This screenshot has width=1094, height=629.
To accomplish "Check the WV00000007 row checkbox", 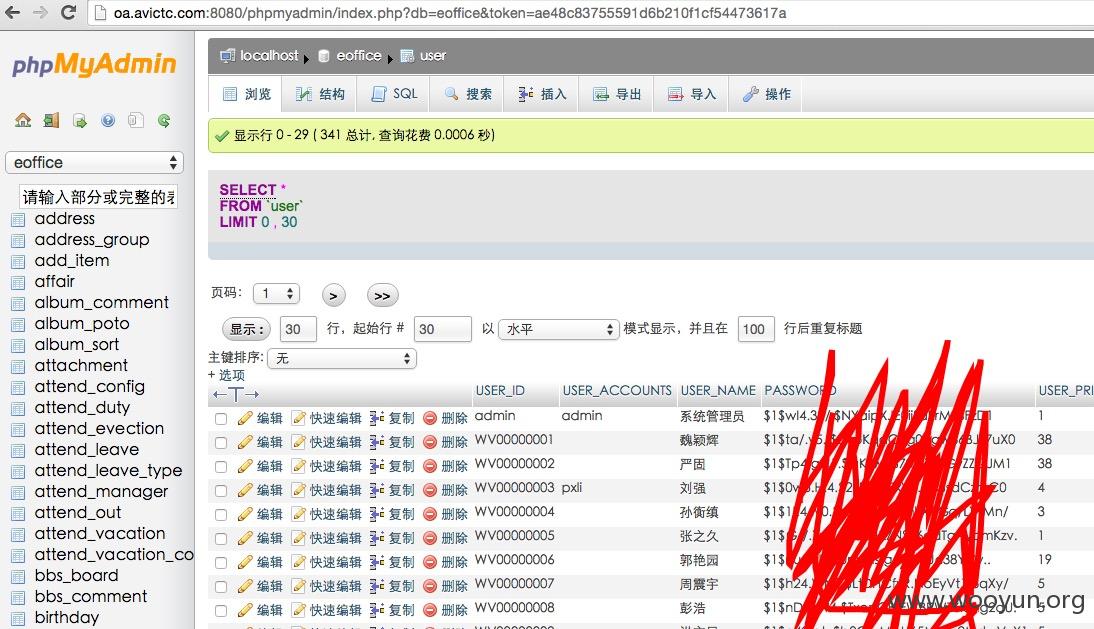I will (x=221, y=586).
